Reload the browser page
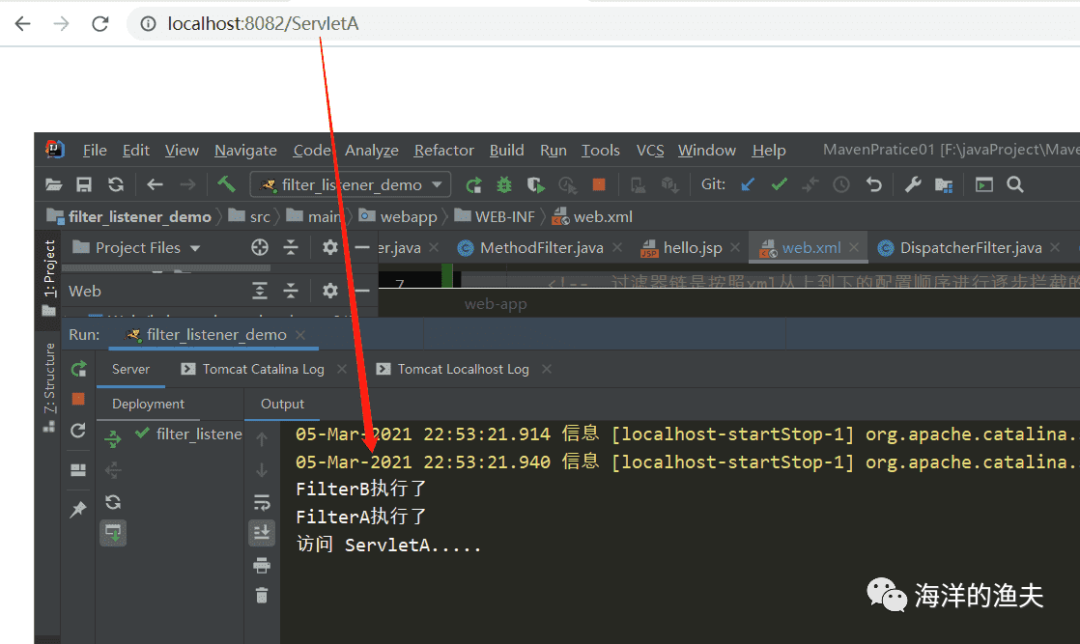 pos(101,23)
